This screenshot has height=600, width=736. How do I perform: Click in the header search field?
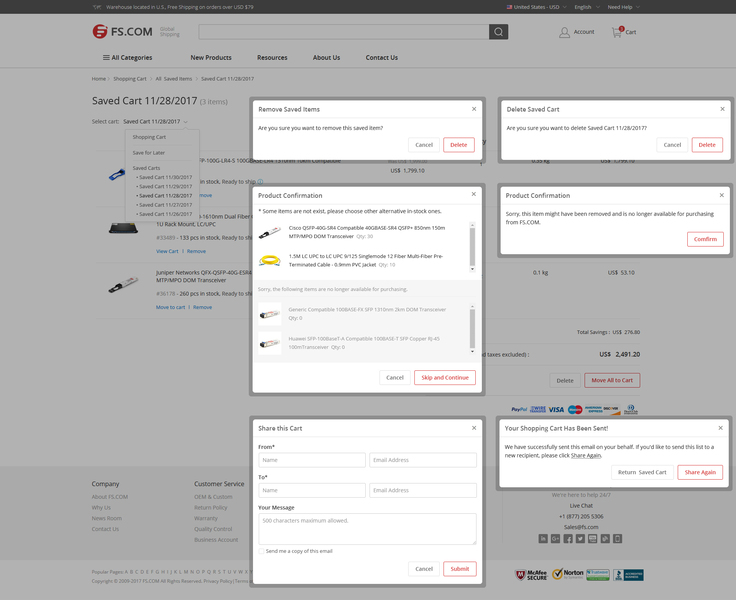tap(344, 32)
